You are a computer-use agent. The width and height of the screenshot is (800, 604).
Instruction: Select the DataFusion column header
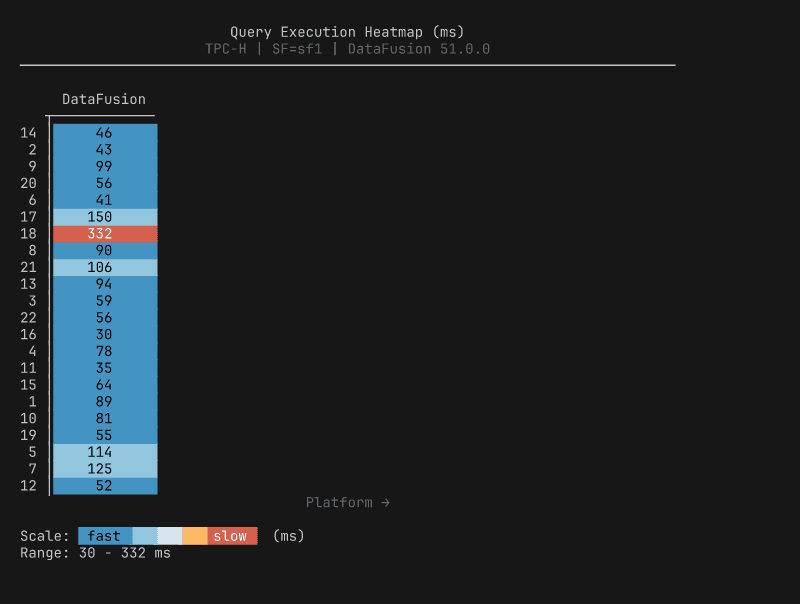click(x=104, y=99)
